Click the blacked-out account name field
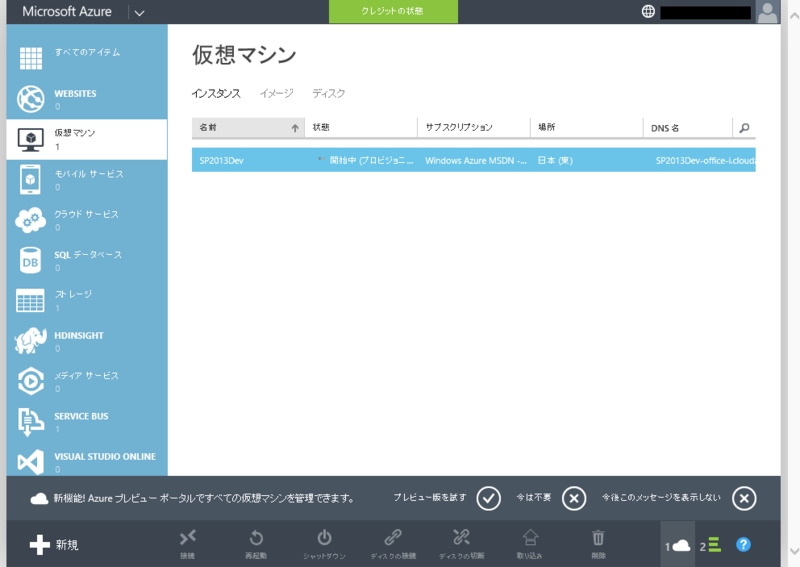 (x=705, y=12)
